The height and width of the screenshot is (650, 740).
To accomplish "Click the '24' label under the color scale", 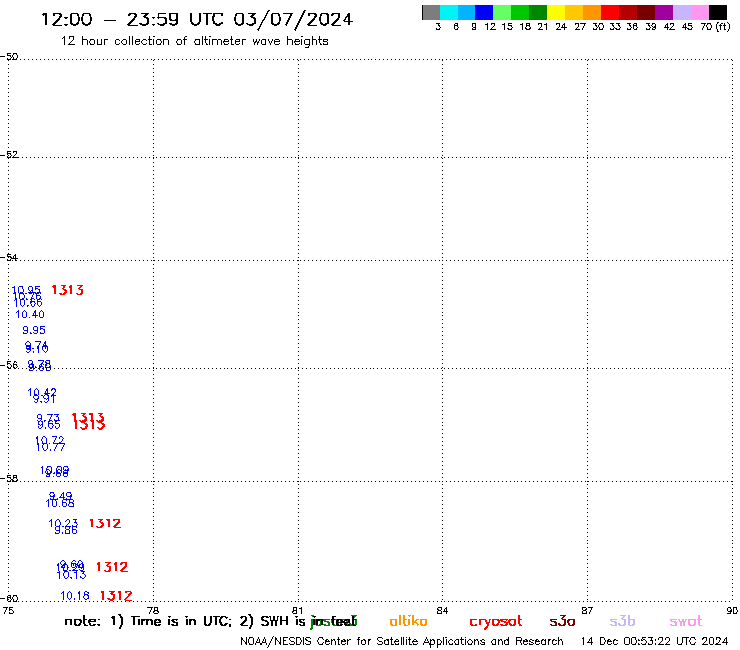I will [561, 26].
